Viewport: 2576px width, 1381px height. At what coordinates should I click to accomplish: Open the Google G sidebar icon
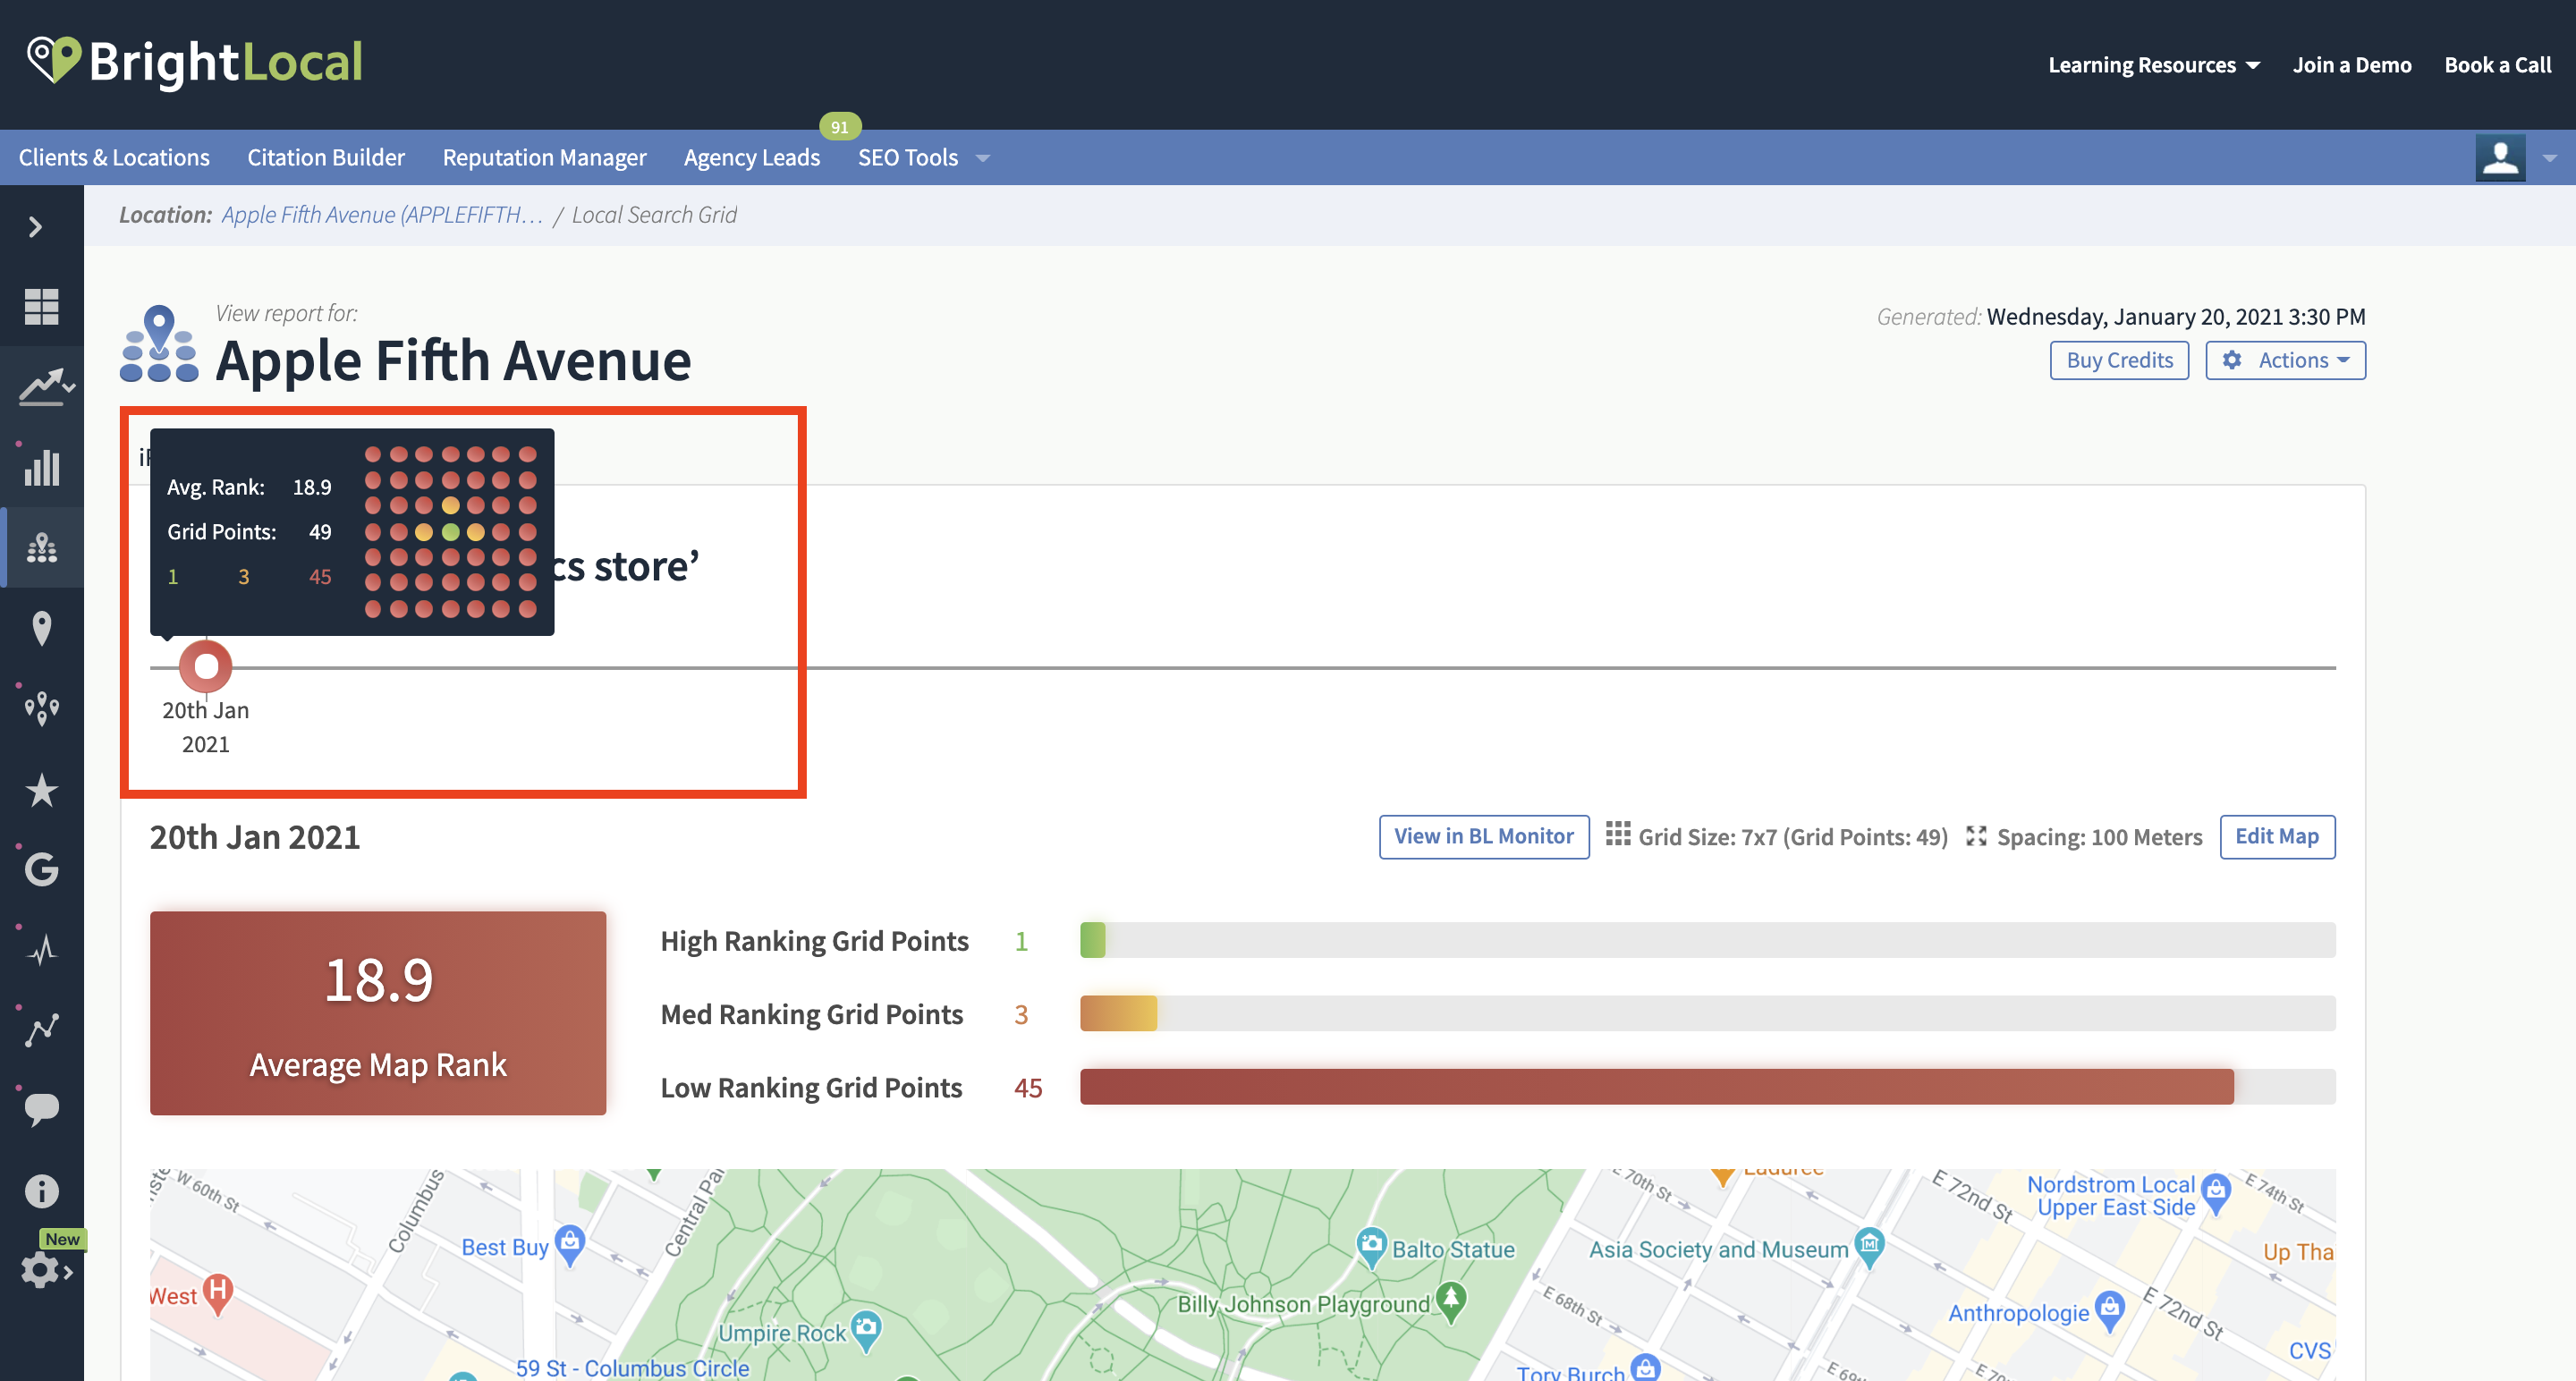(41, 869)
